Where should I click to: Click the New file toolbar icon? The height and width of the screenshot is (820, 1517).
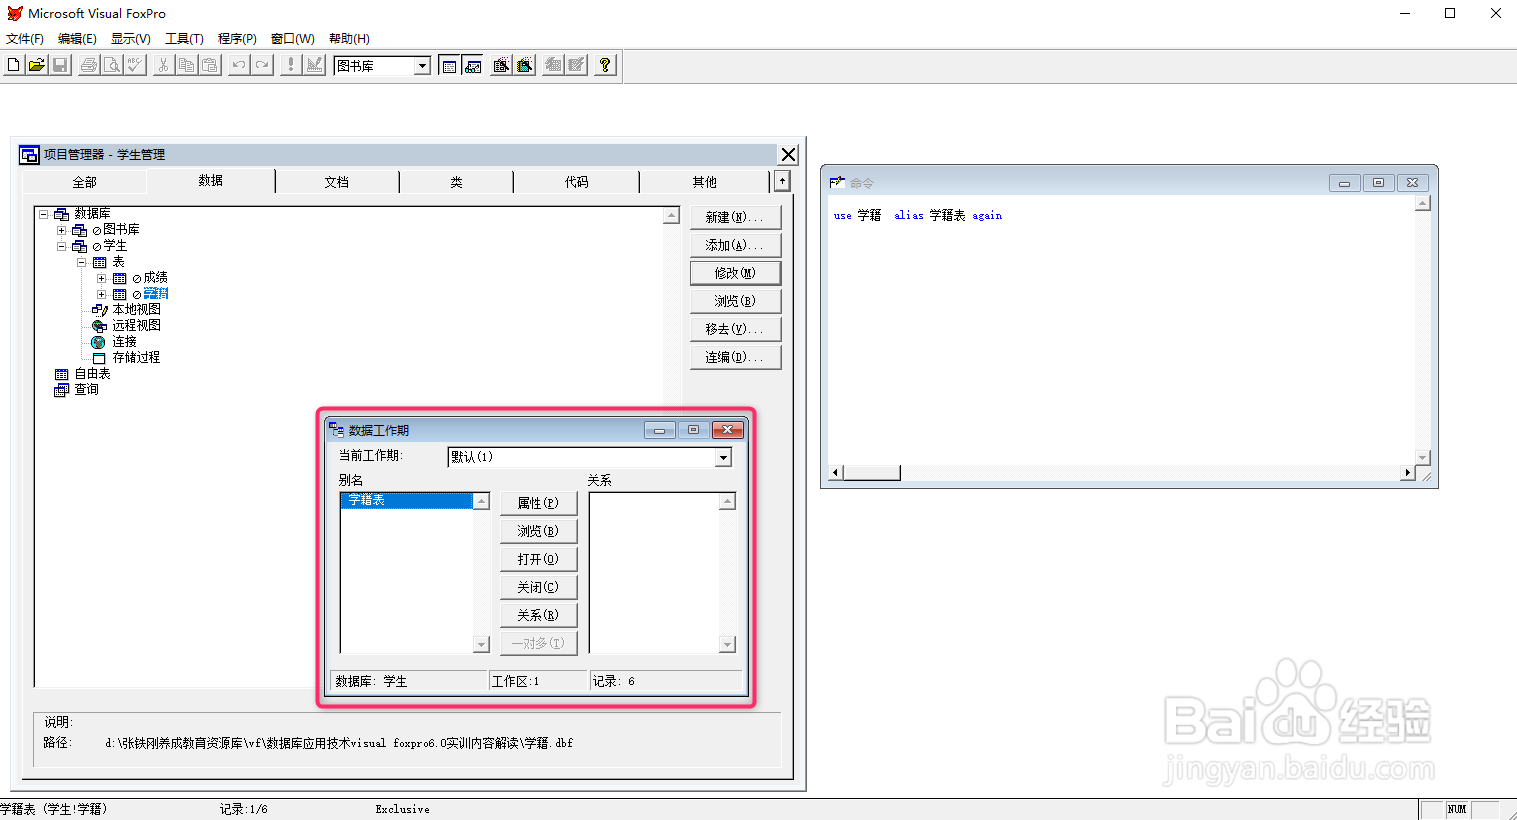(x=13, y=65)
